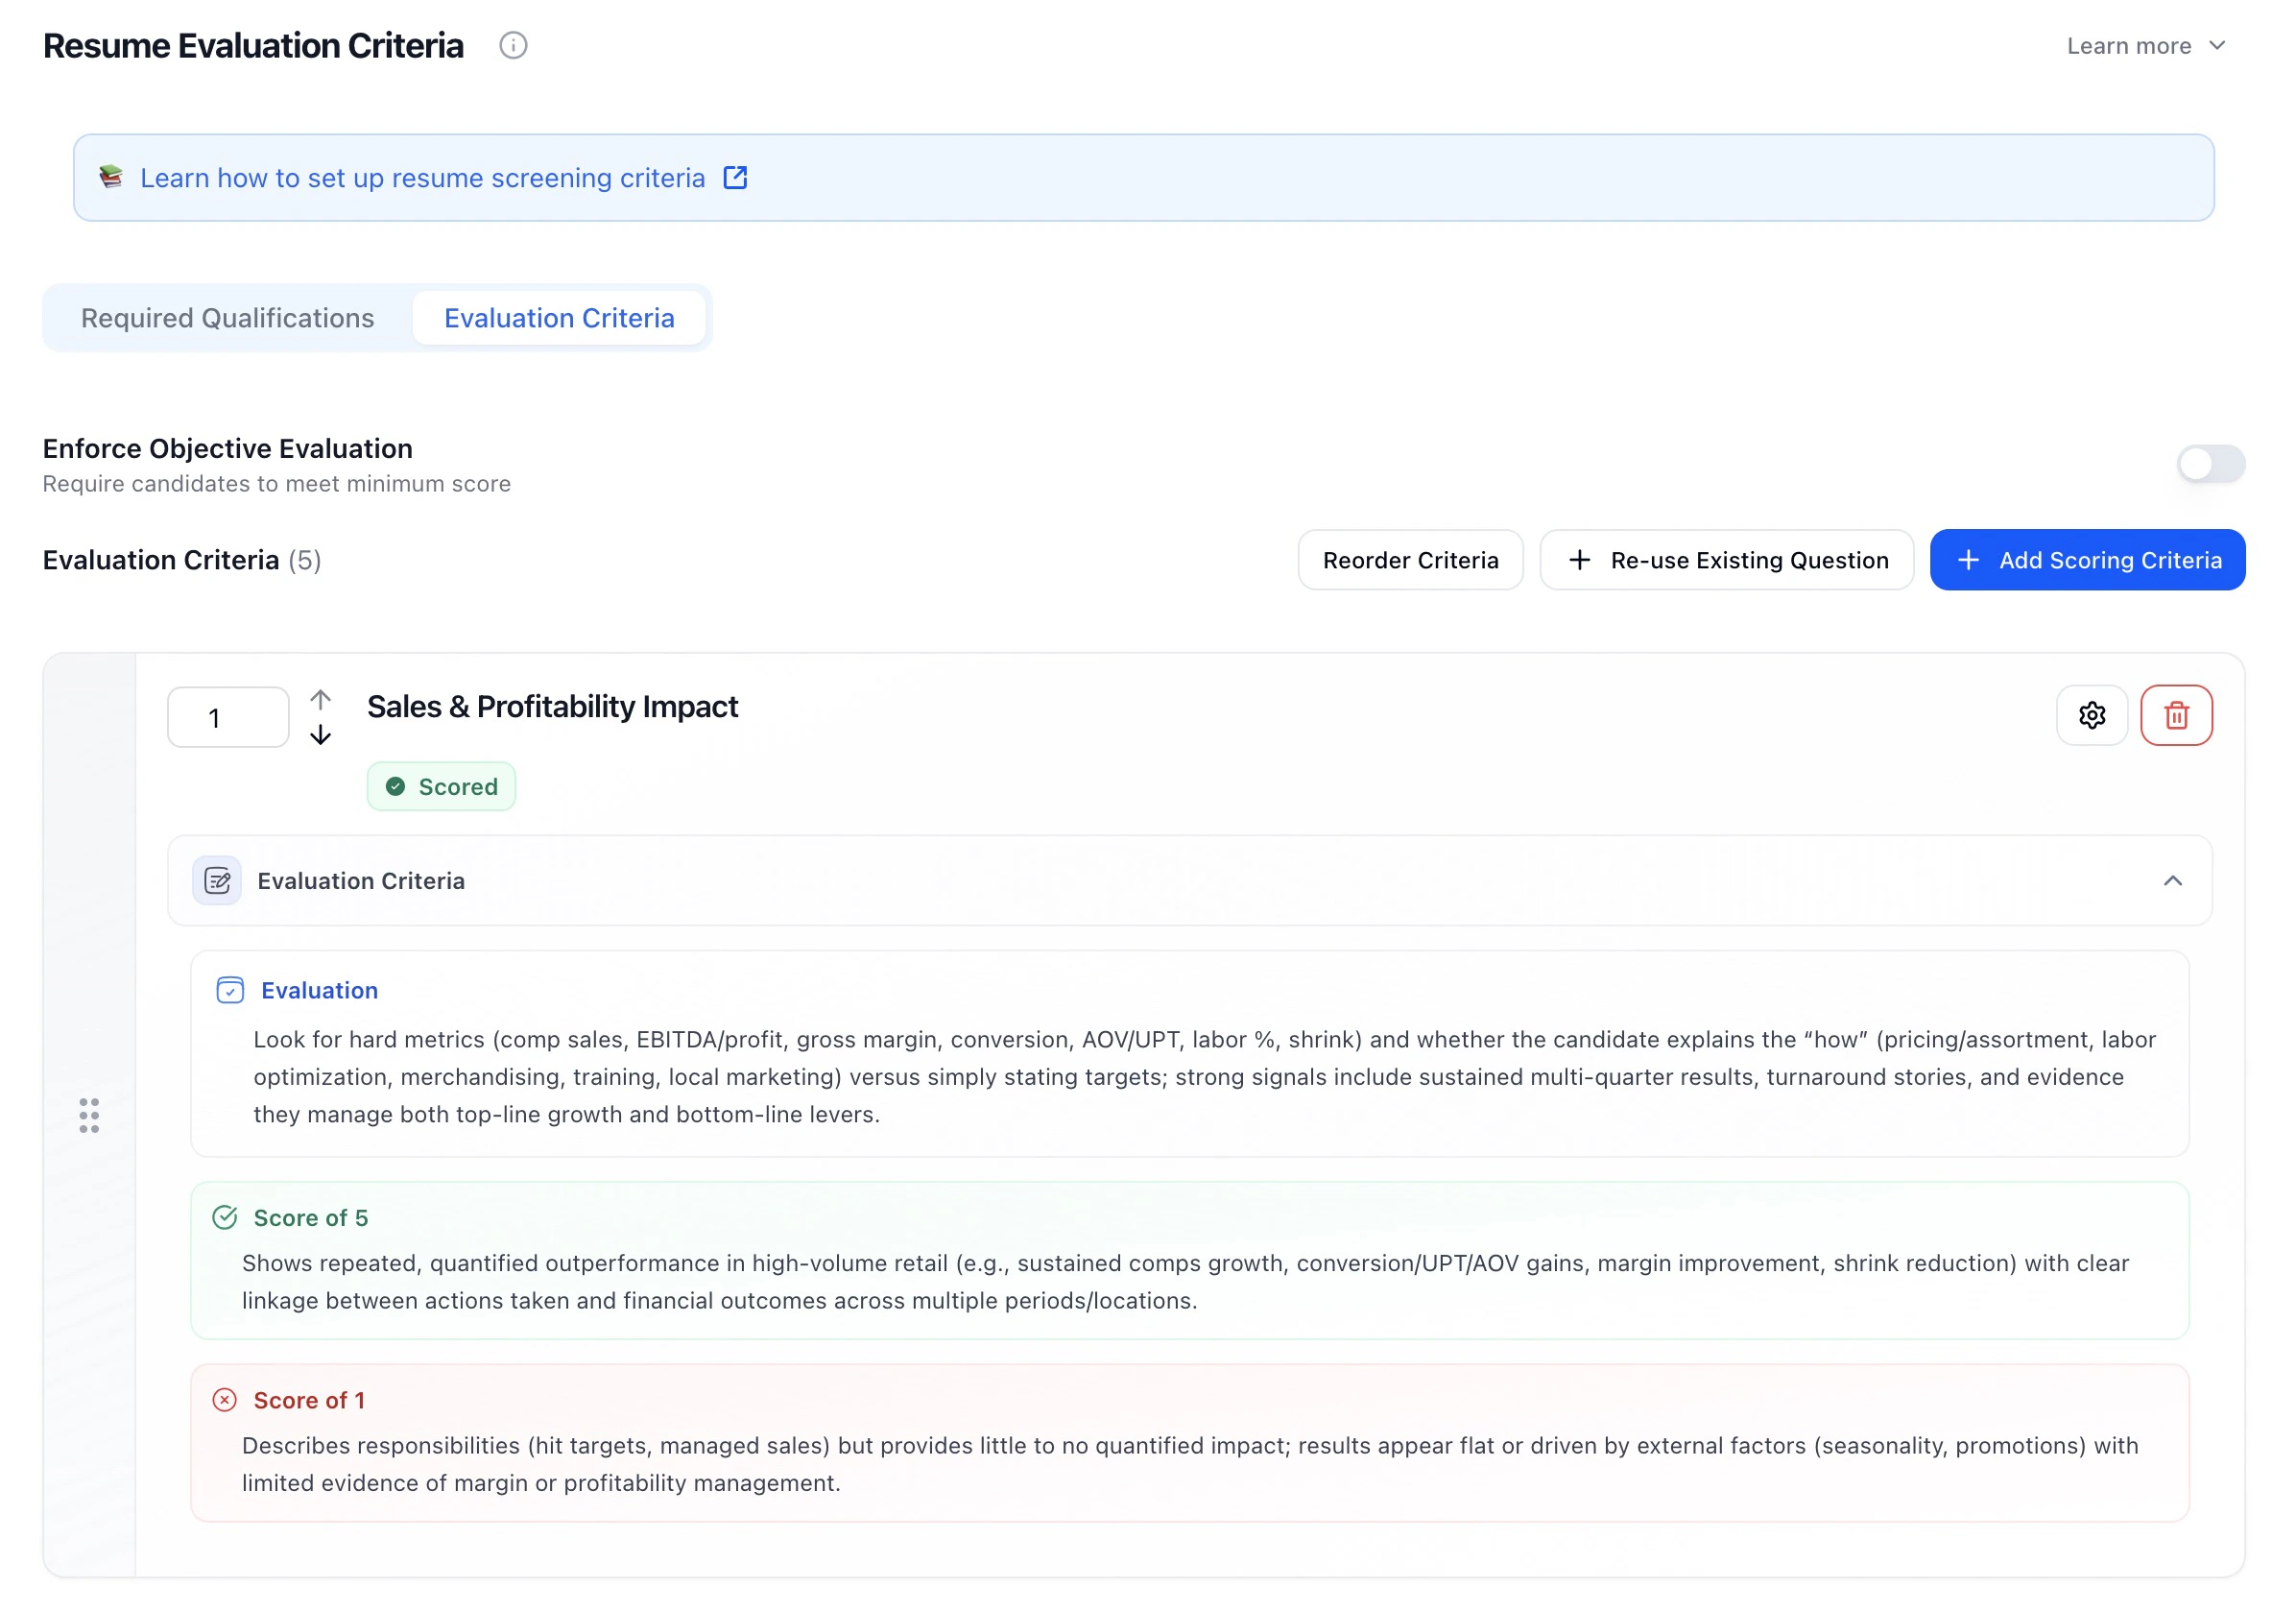
Task: Switch to Required Qualifications tab
Action: click(227, 318)
